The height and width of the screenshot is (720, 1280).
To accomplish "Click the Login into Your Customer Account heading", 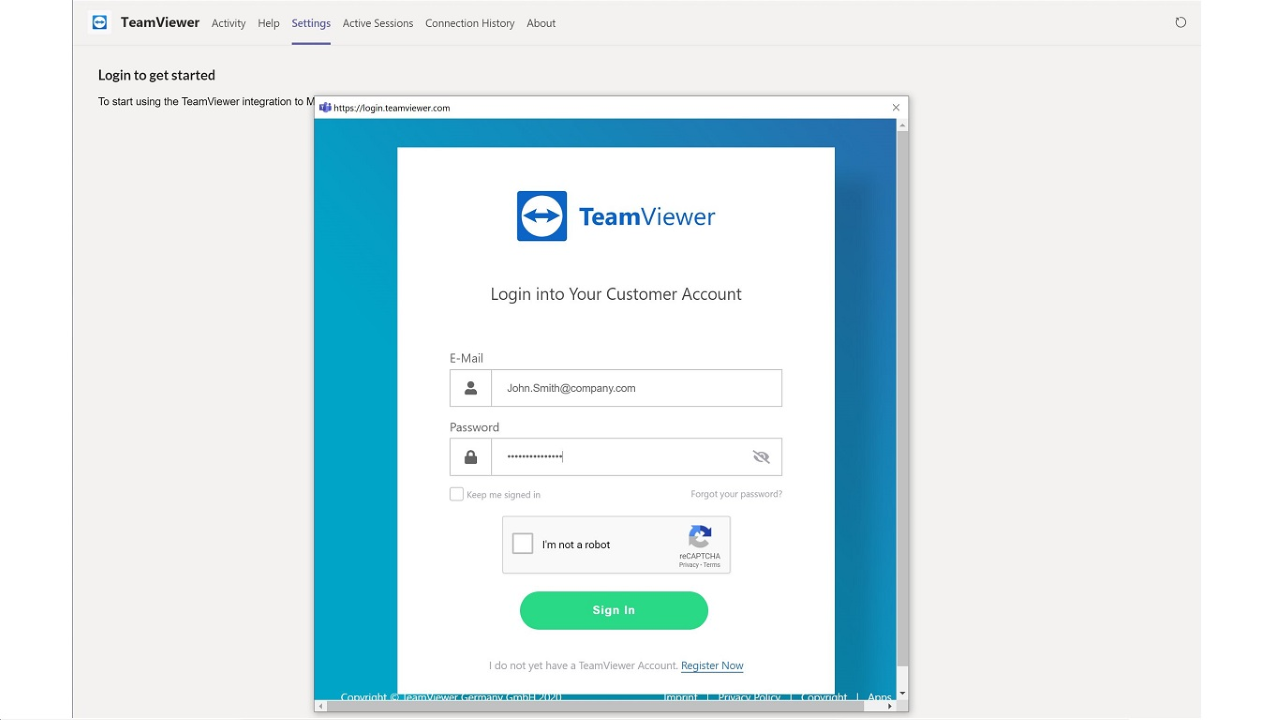I will (616, 294).
